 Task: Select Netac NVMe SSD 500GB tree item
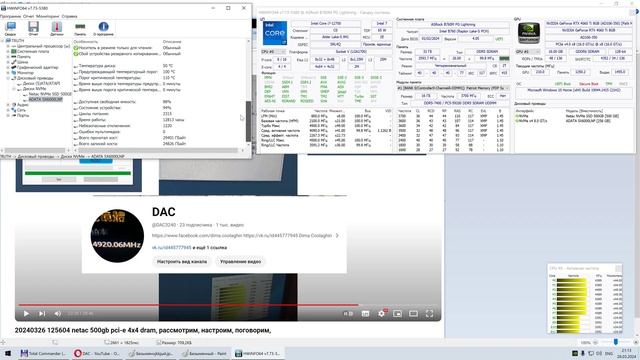click(50, 94)
